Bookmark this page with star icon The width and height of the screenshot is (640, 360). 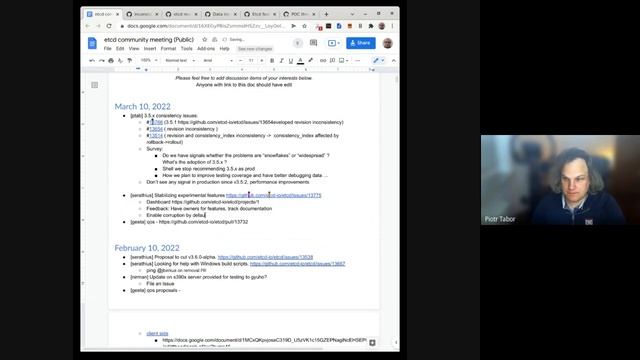(x=304, y=26)
